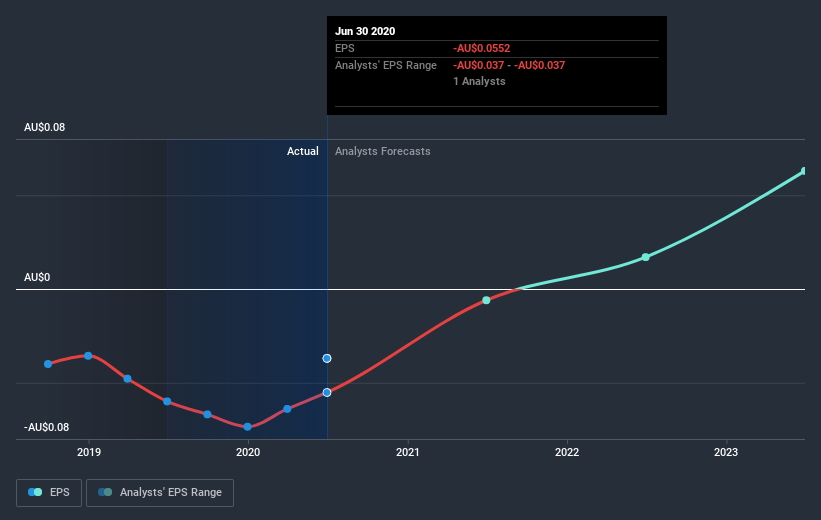The height and width of the screenshot is (520, 821).
Task: Select EPS point between 2019 and mid-2019
Action: (x=127, y=379)
